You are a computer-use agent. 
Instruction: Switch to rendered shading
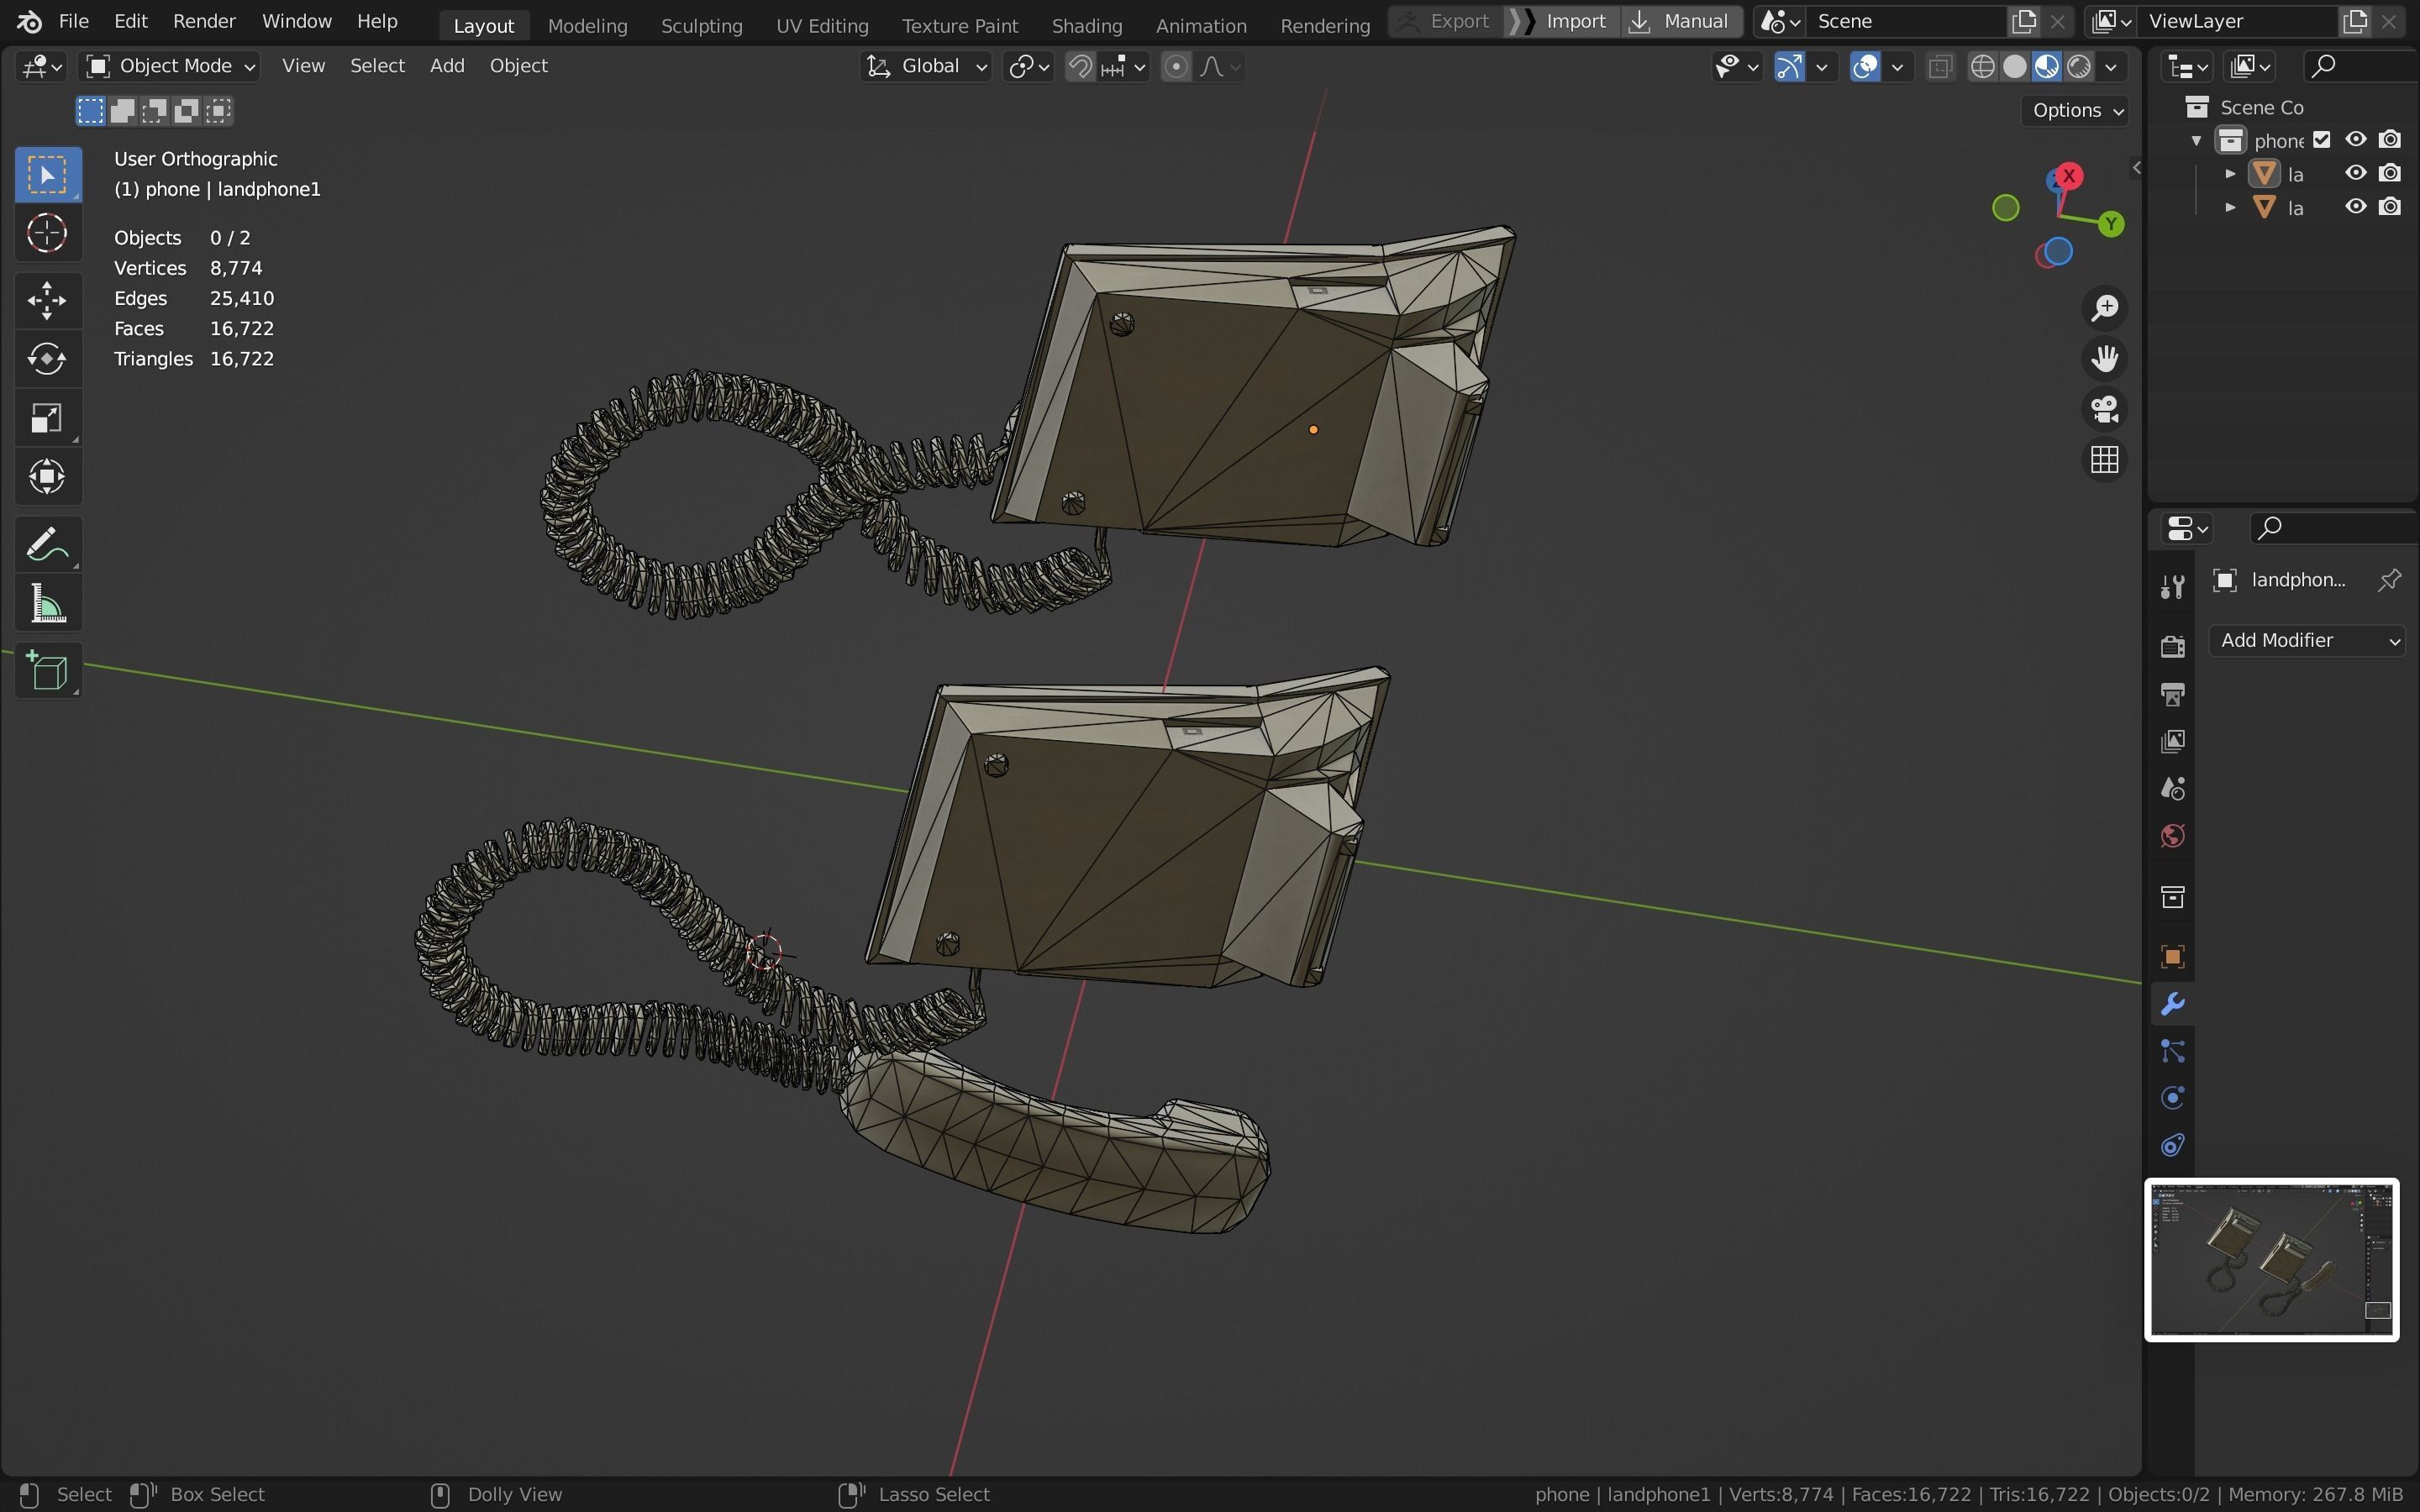pos(2079,67)
